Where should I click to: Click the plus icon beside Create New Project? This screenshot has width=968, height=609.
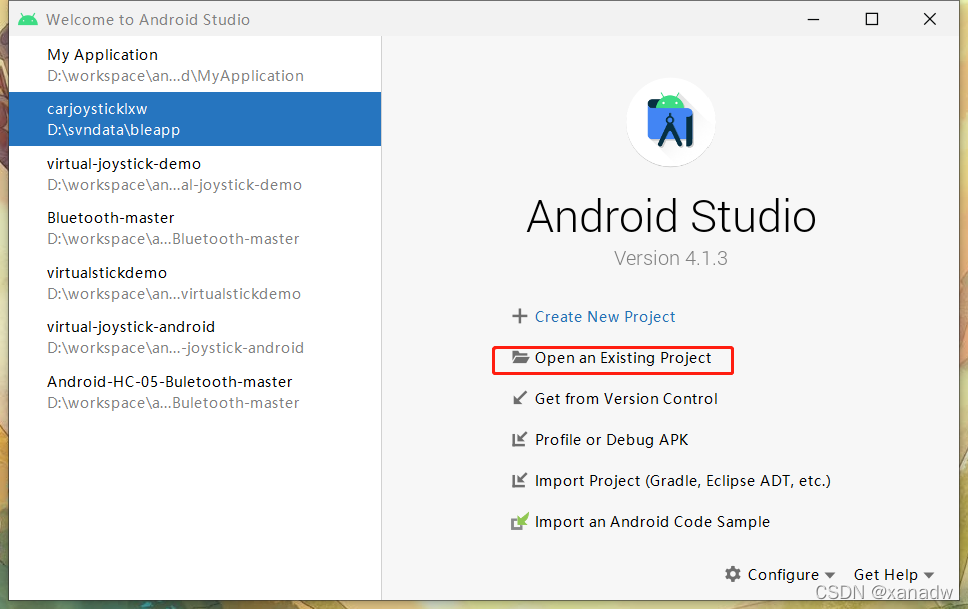point(520,316)
